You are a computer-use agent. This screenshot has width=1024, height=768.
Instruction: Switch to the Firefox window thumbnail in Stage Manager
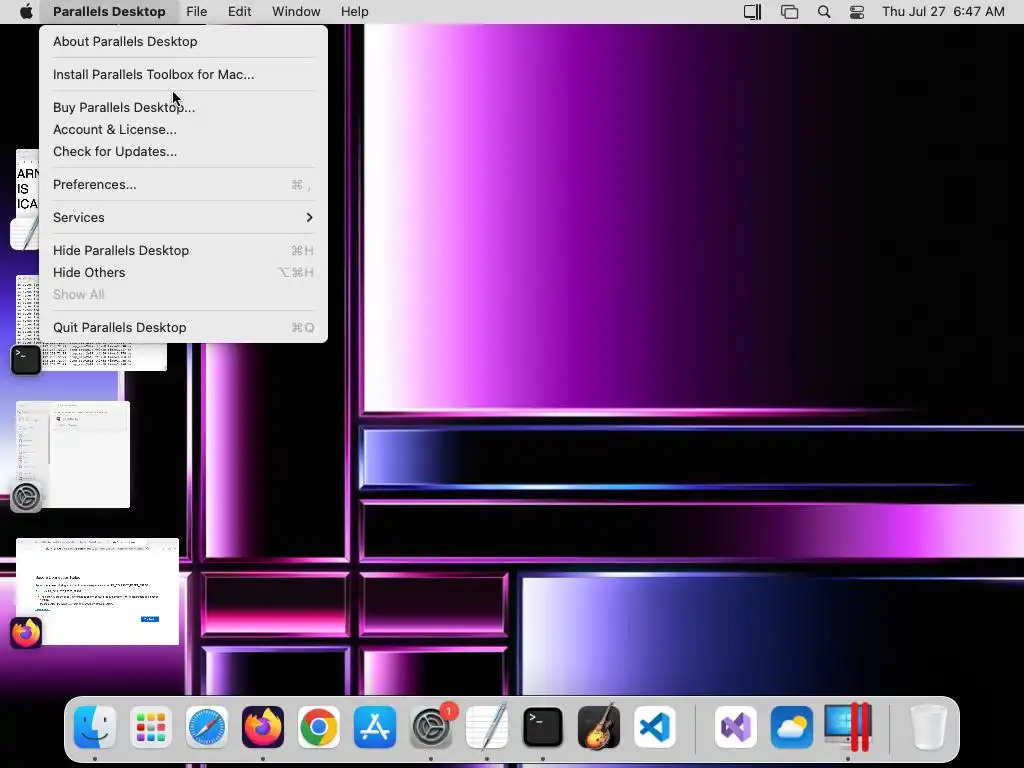tap(97, 591)
